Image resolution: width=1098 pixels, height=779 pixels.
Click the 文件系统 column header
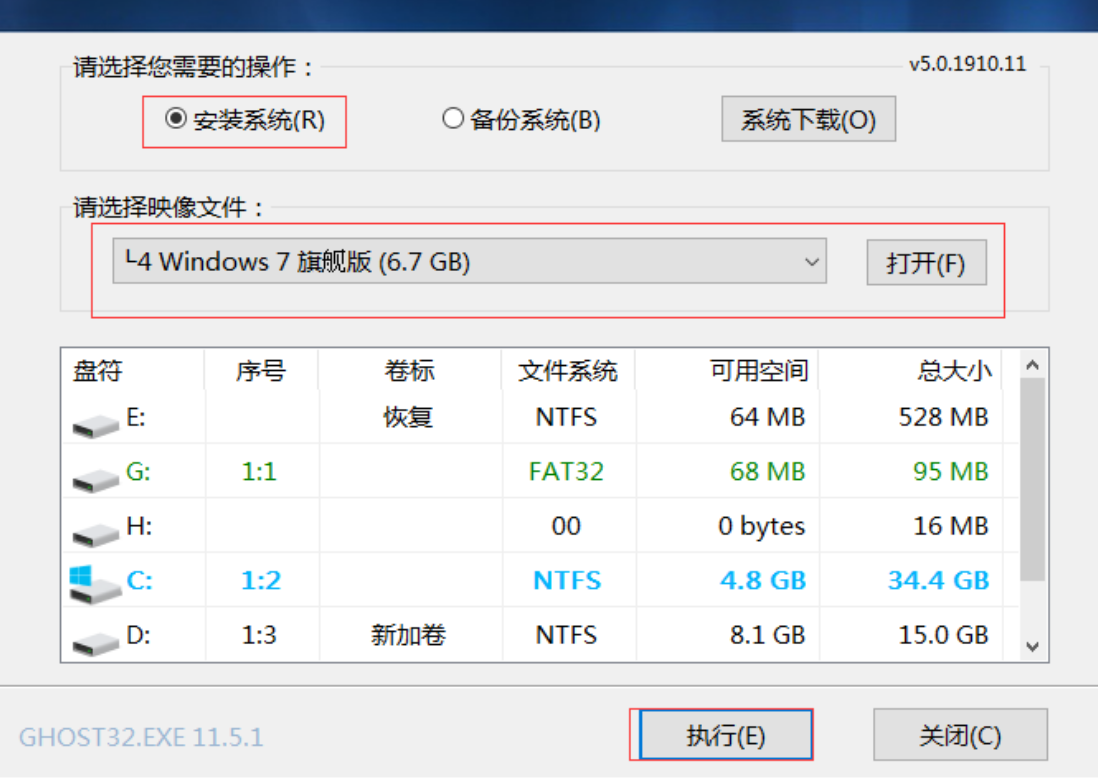point(567,371)
